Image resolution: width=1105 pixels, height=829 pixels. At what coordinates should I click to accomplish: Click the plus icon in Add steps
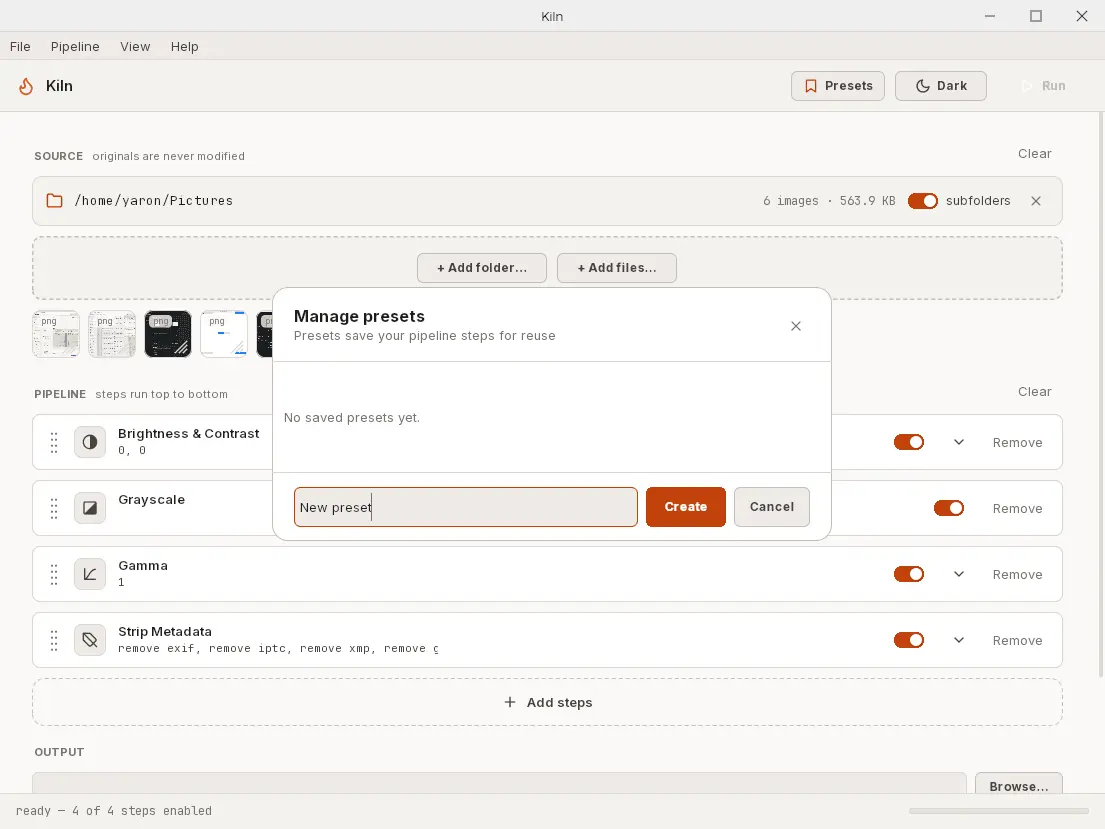(510, 702)
